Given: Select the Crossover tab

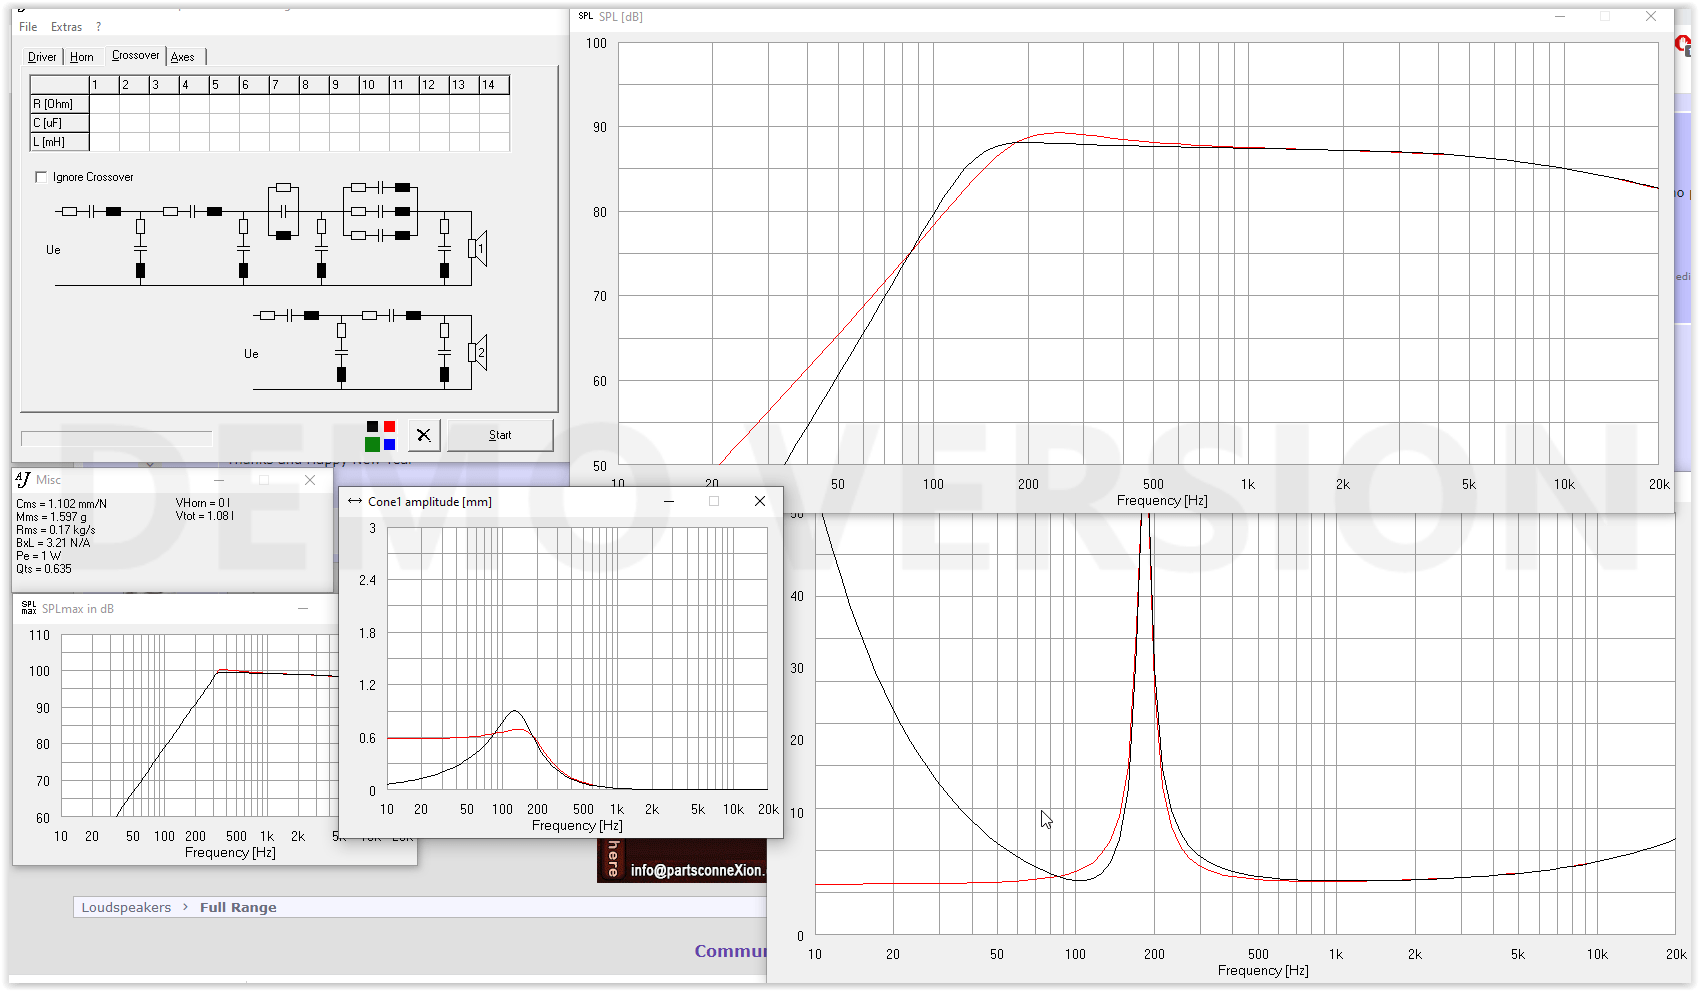Looking at the screenshot, I should tap(135, 55).
